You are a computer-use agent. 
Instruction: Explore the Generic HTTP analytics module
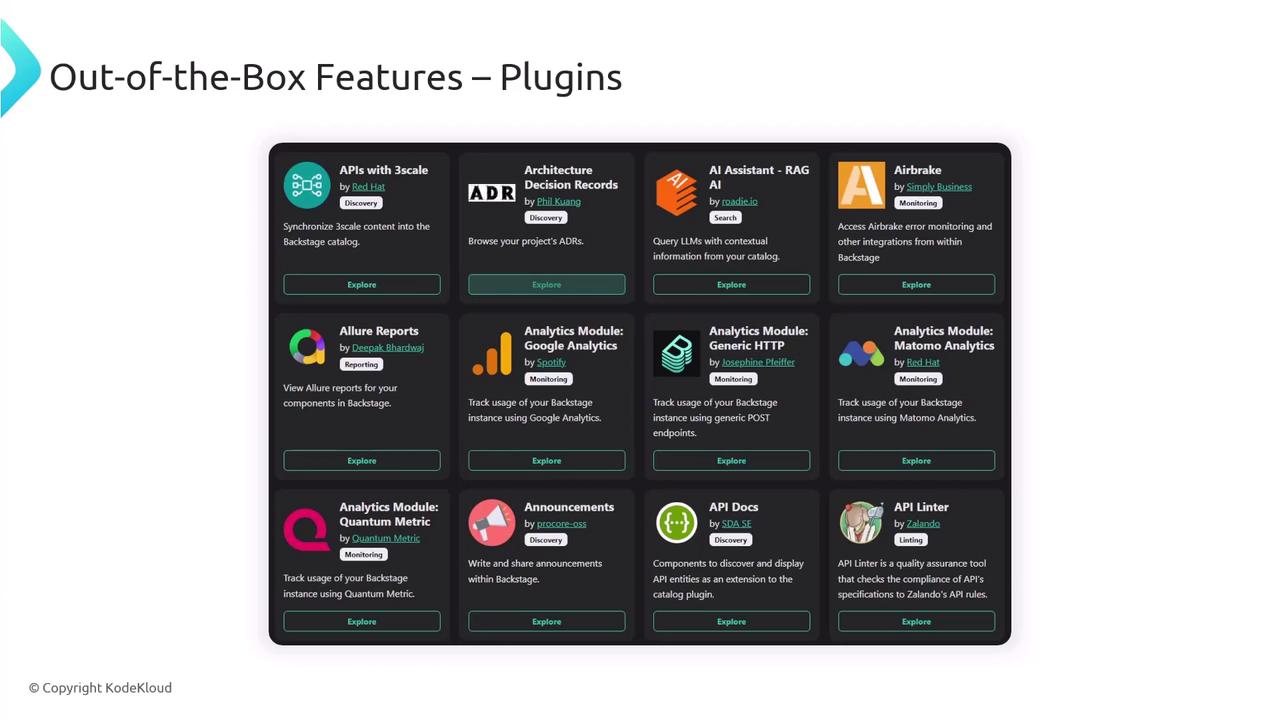[x=732, y=461]
